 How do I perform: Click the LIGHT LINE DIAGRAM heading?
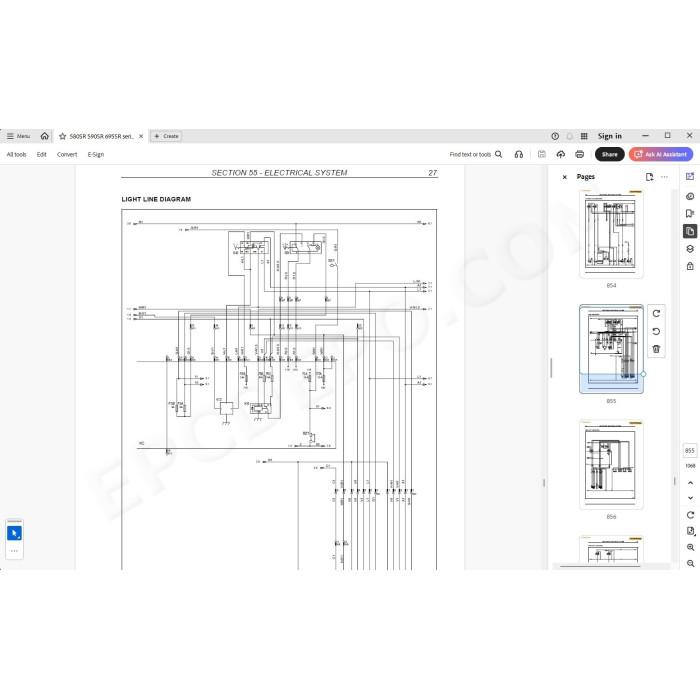156,199
